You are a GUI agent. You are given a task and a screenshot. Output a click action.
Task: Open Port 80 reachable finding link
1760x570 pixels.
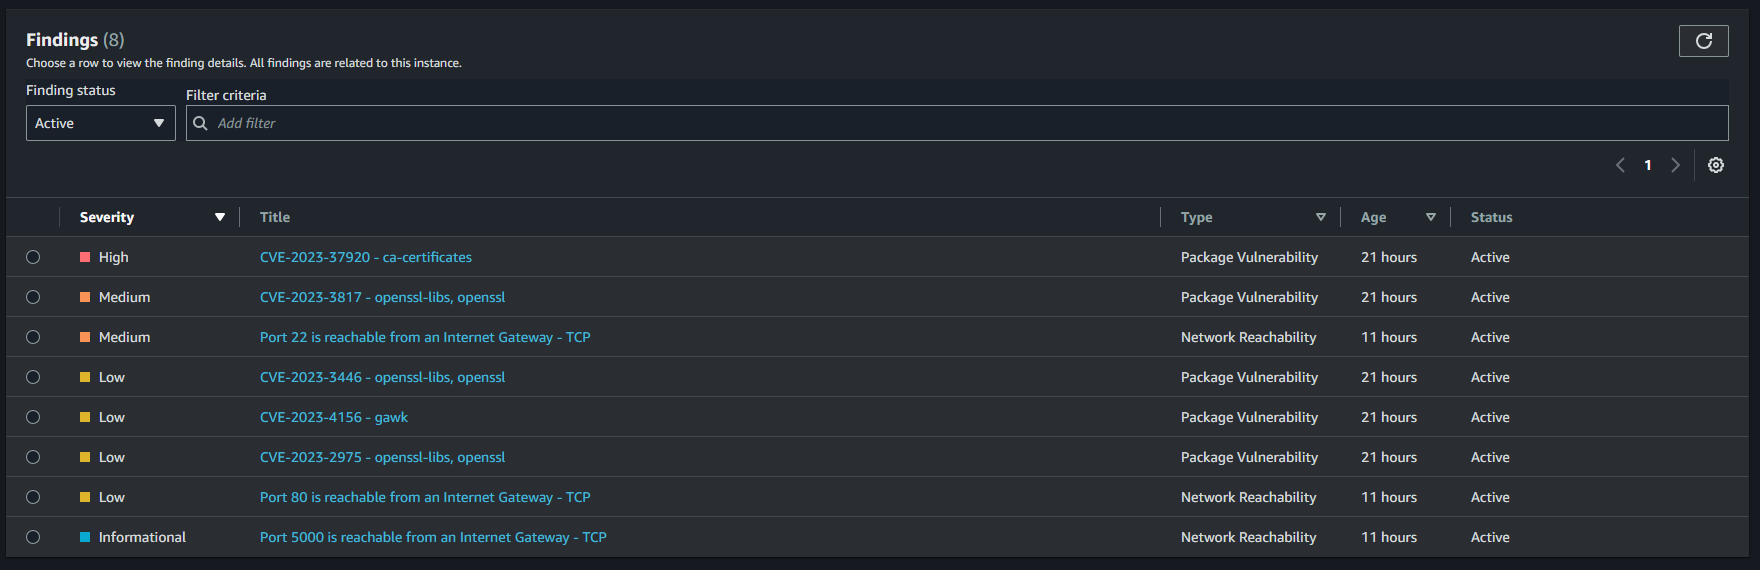click(425, 497)
